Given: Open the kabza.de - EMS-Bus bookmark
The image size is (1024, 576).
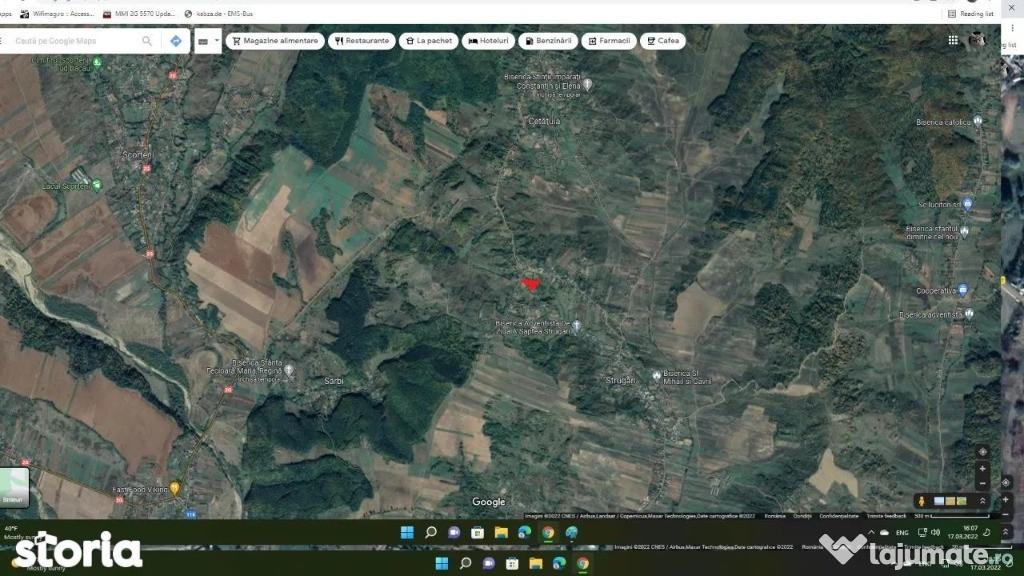Looking at the screenshot, I should pos(221,14).
